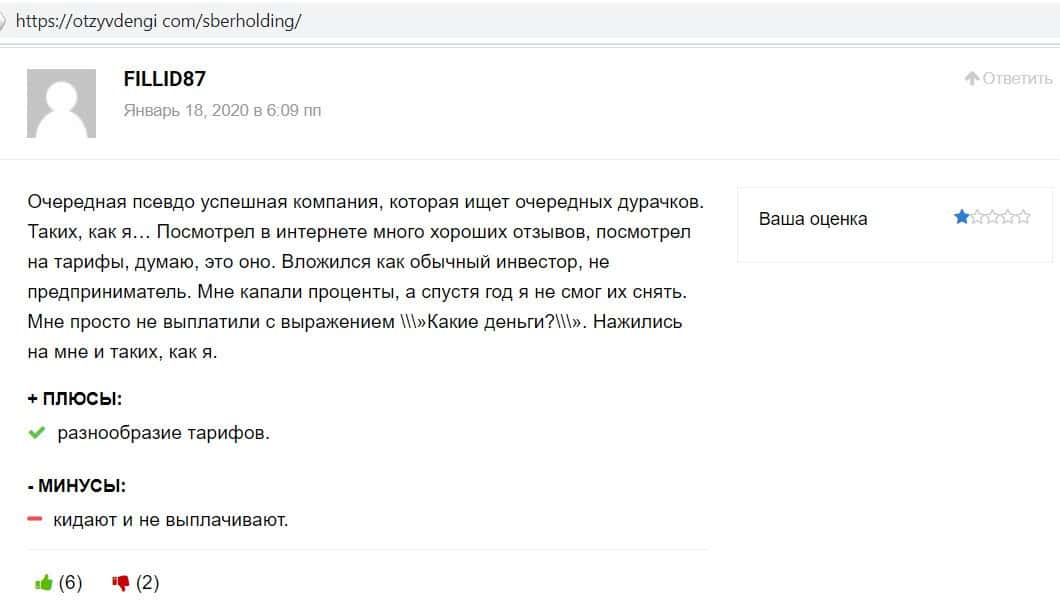
Task: Set rating using the third star
Action: [992, 217]
